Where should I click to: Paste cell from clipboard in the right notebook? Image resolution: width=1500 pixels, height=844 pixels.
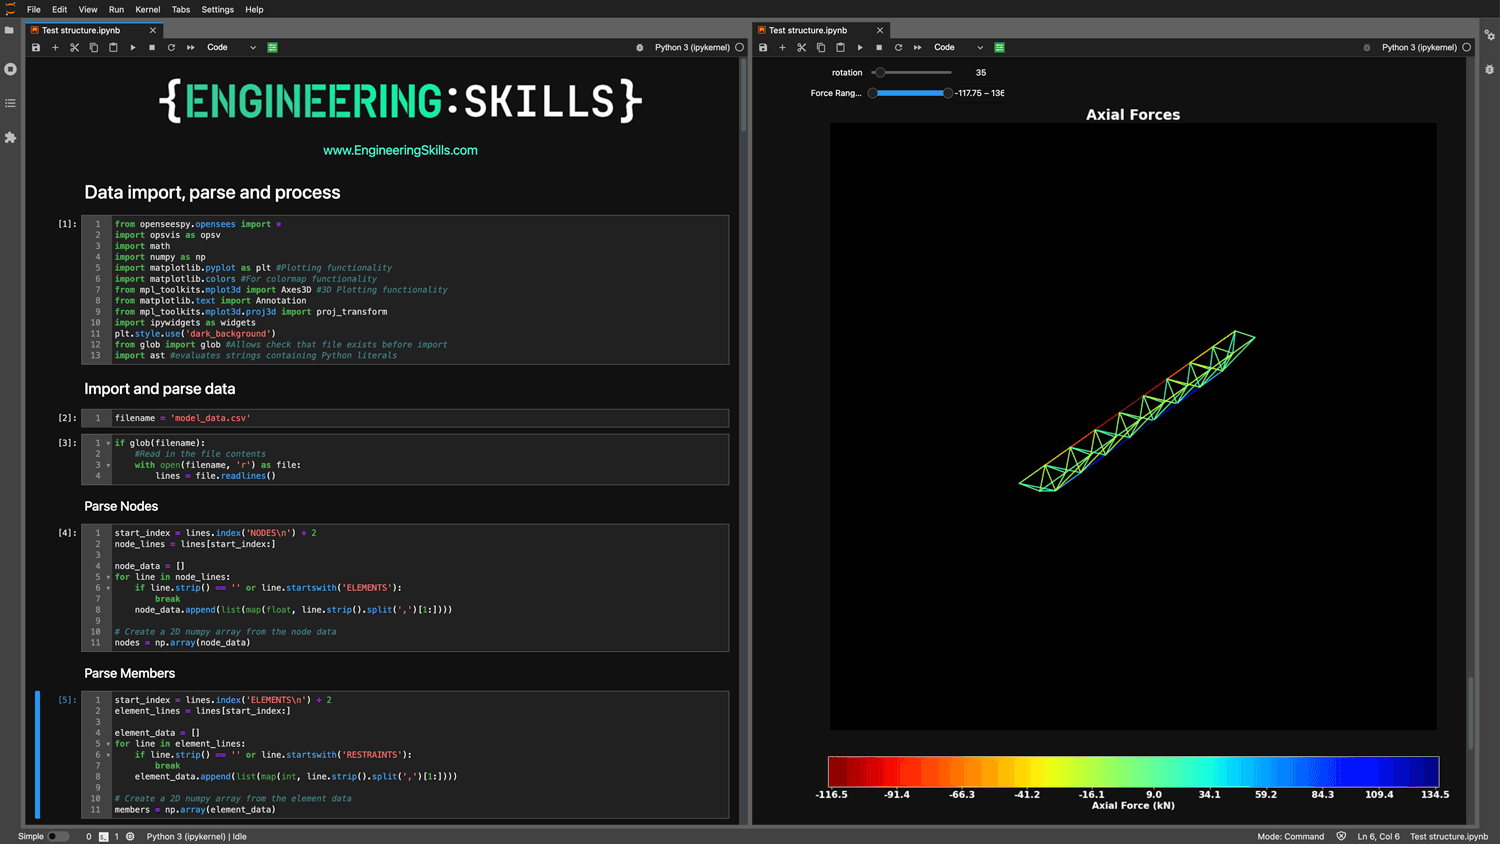(840, 47)
